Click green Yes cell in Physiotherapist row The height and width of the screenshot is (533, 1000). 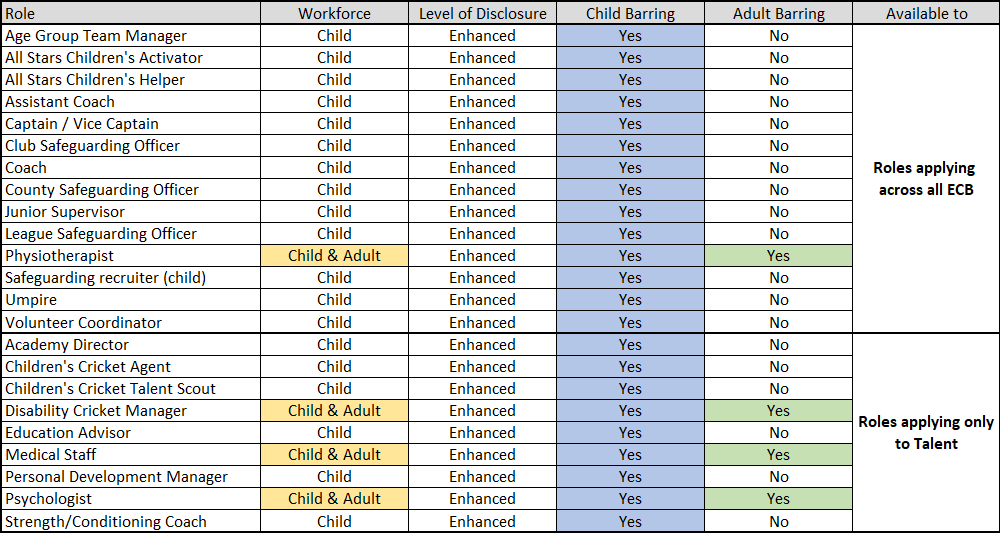coord(779,256)
